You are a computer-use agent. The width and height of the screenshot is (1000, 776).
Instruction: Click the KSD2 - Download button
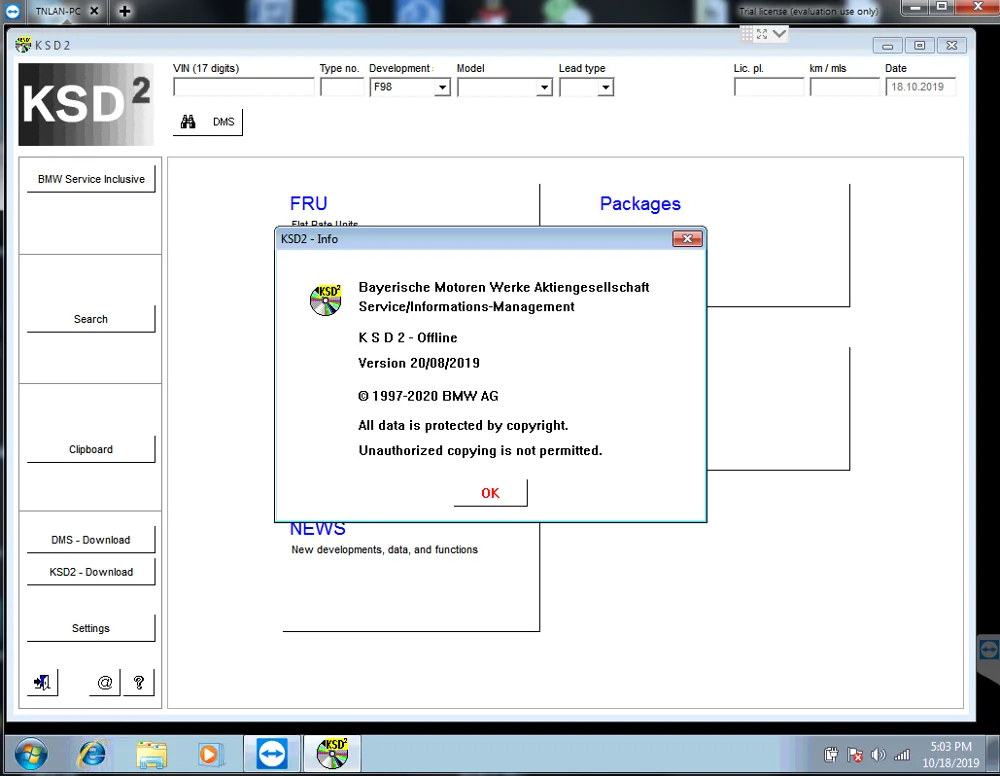click(x=91, y=572)
